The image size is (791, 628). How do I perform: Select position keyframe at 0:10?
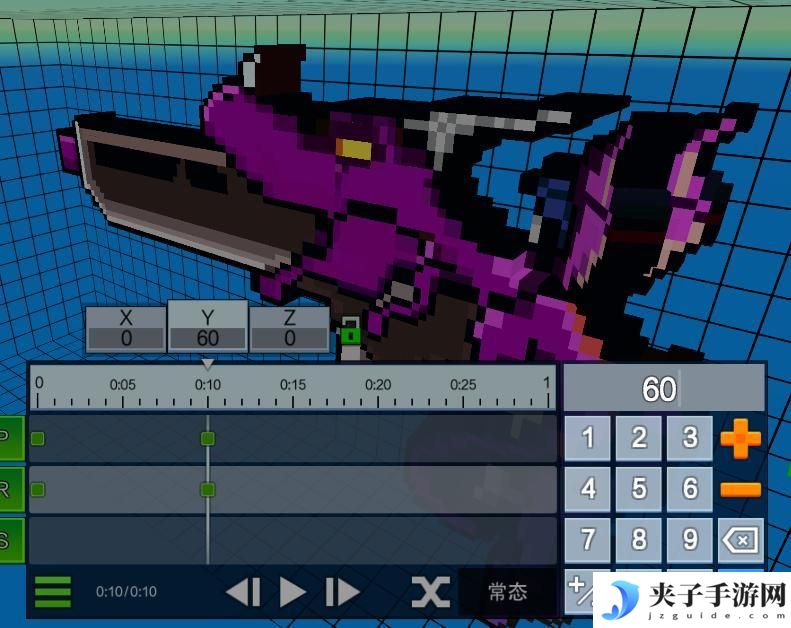(x=207, y=438)
